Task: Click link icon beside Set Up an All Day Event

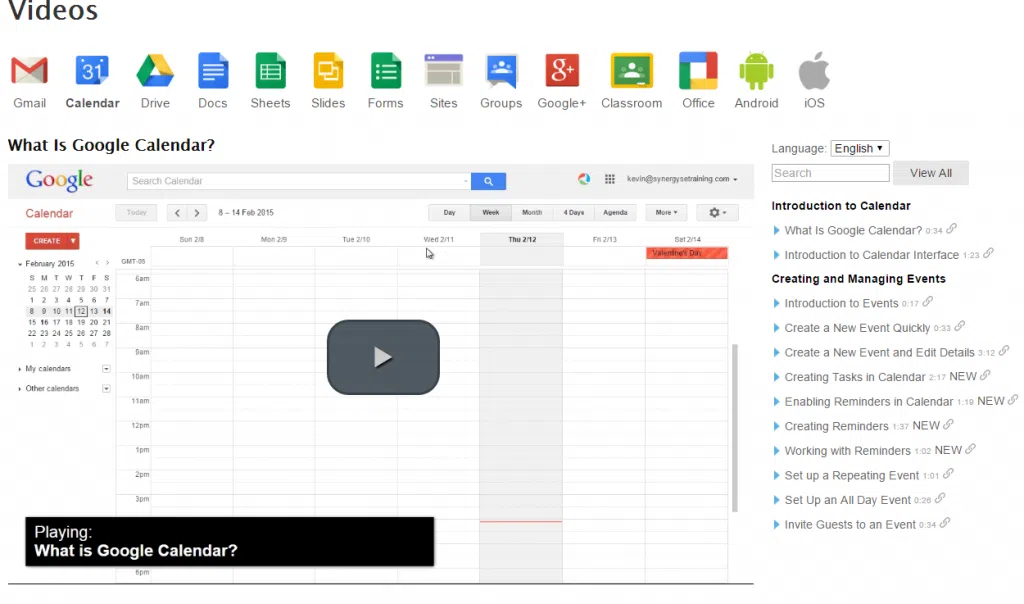Action: pos(940,498)
